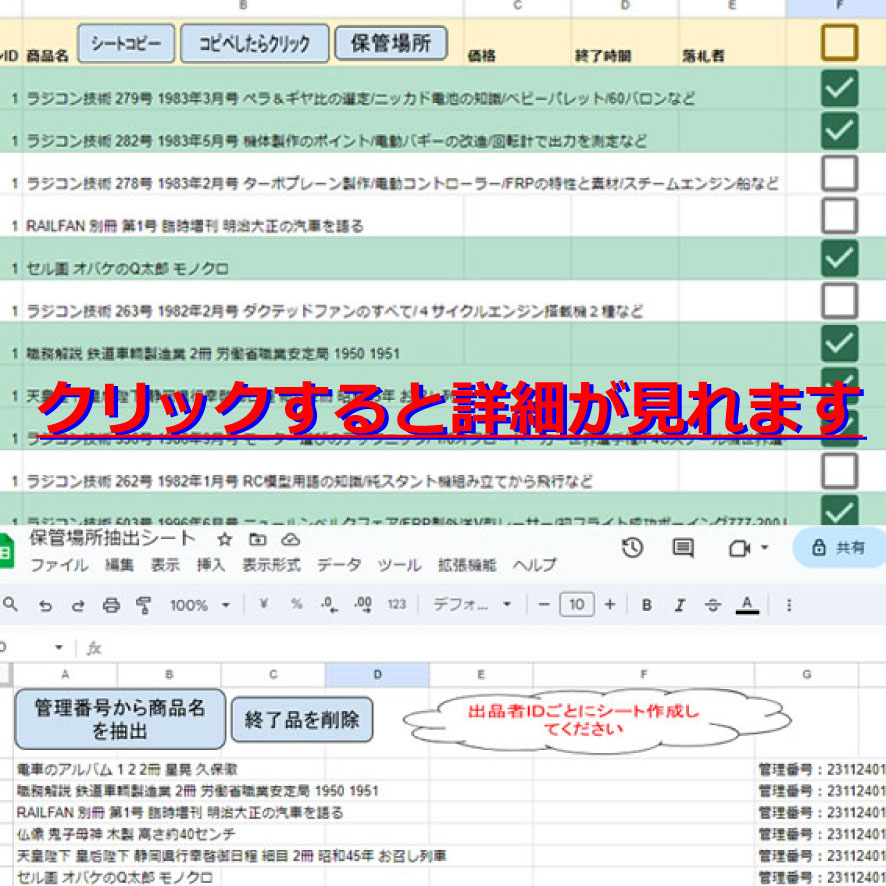Image resolution: width=886 pixels, height=886 pixels.
Task: Click the 保管場所 button
Action: point(391,43)
